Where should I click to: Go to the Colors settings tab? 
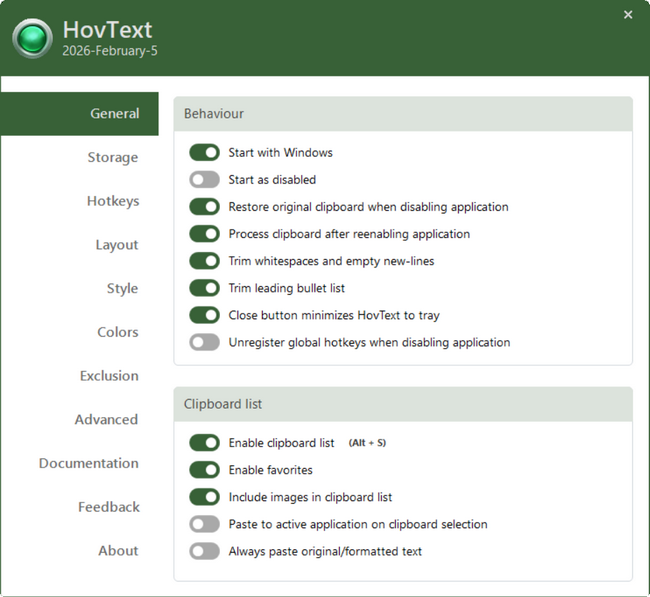point(117,332)
